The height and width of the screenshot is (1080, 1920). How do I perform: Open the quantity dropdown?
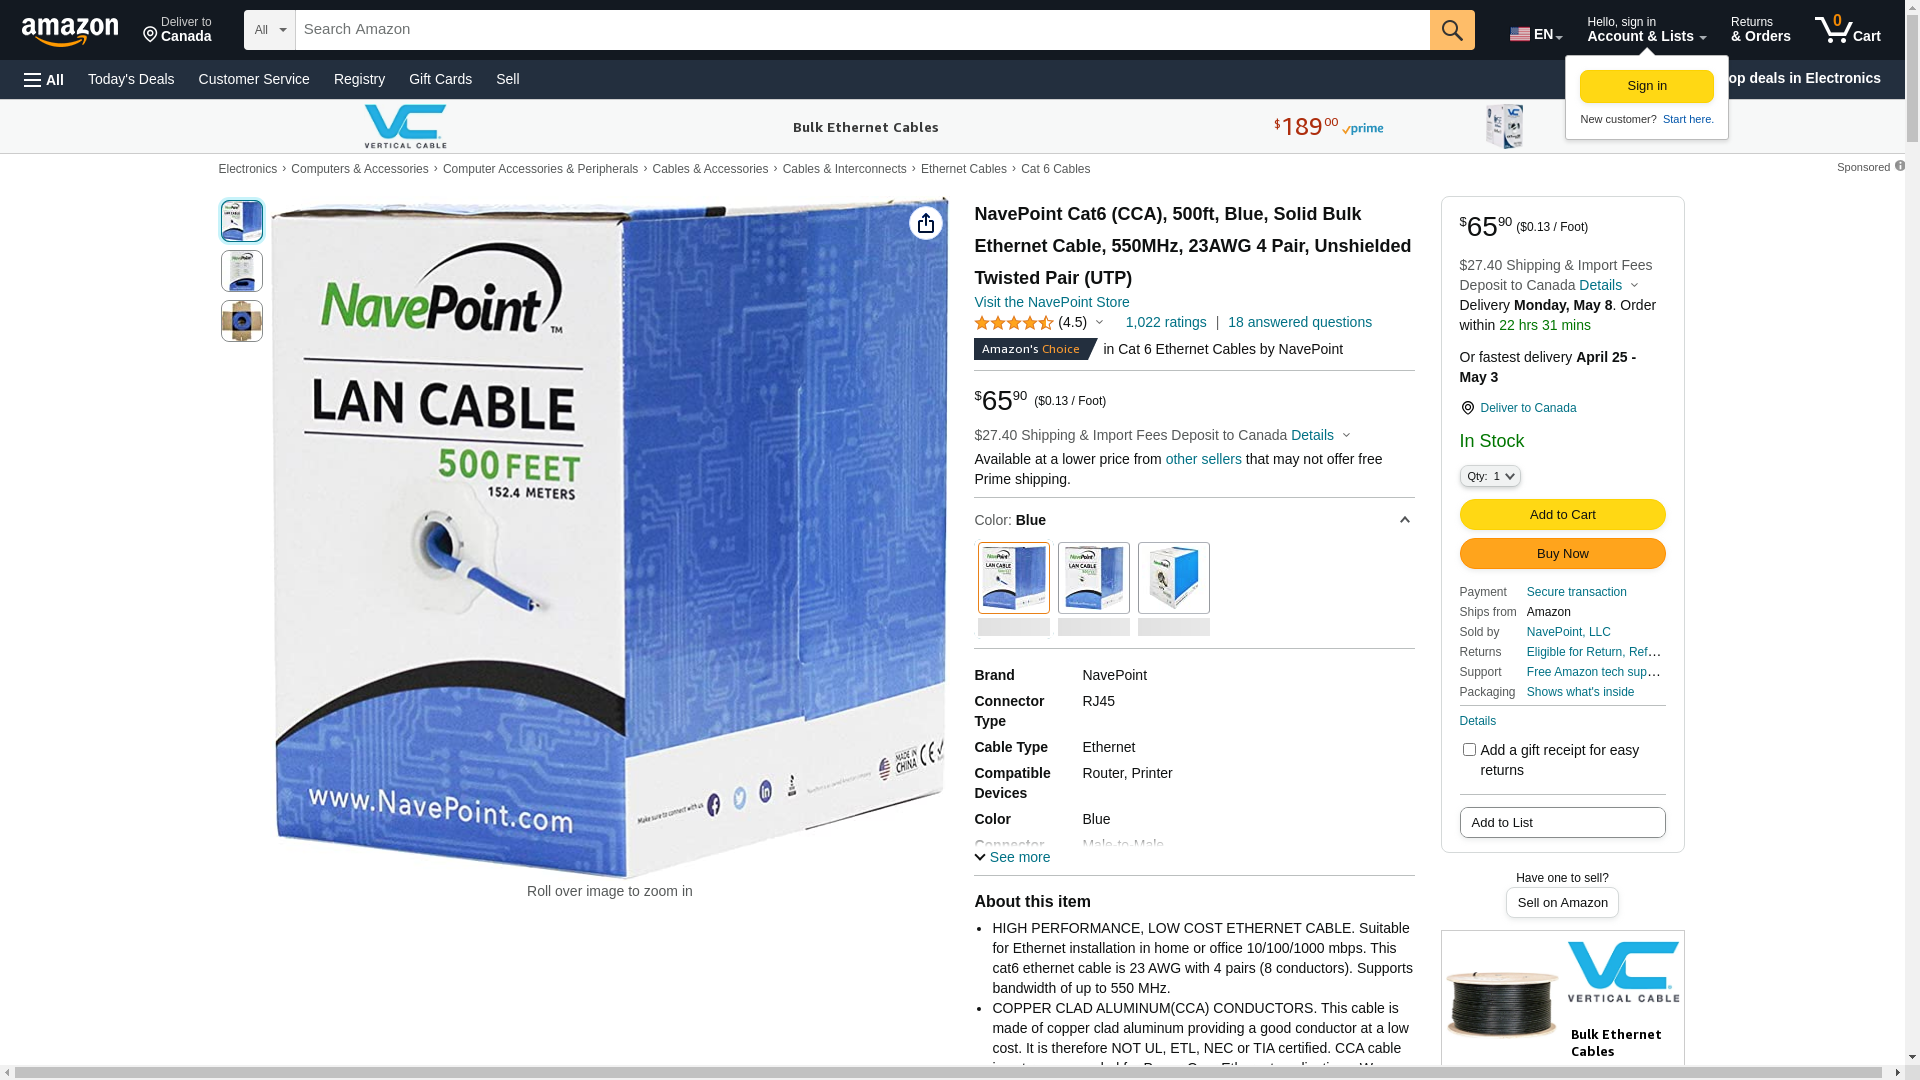(1490, 477)
